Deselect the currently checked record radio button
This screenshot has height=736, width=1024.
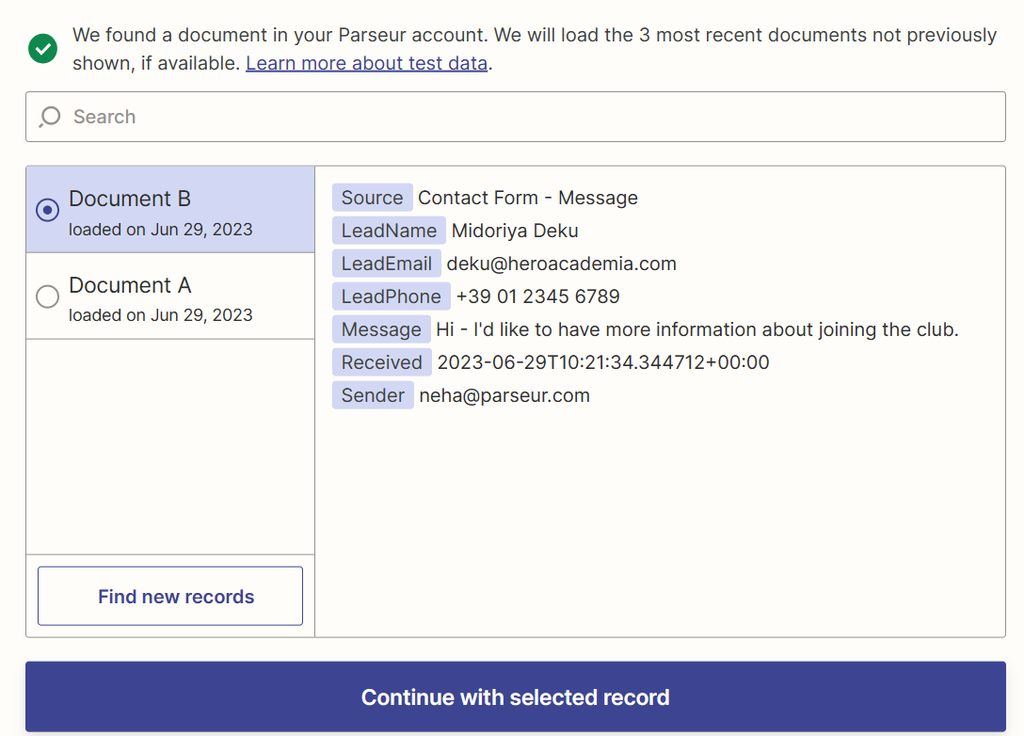(47, 209)
